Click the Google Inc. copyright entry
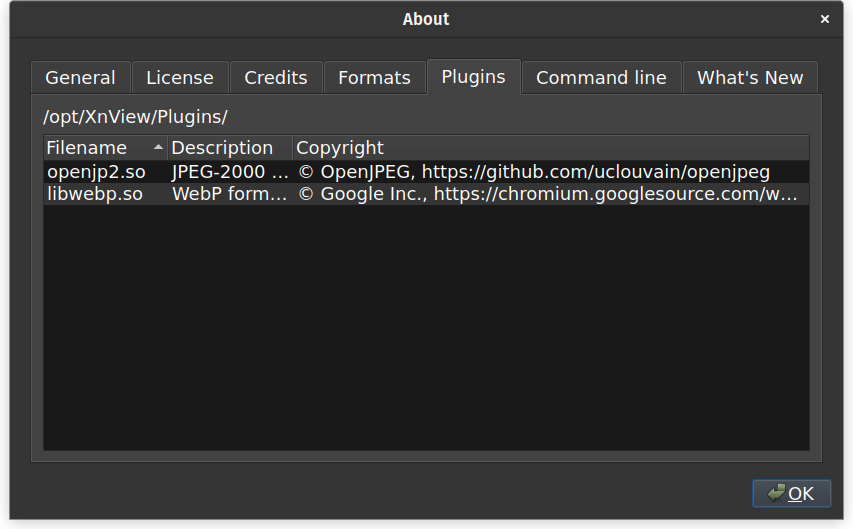The height and width of the screenshot is (529, 853). tap(548, 194)
